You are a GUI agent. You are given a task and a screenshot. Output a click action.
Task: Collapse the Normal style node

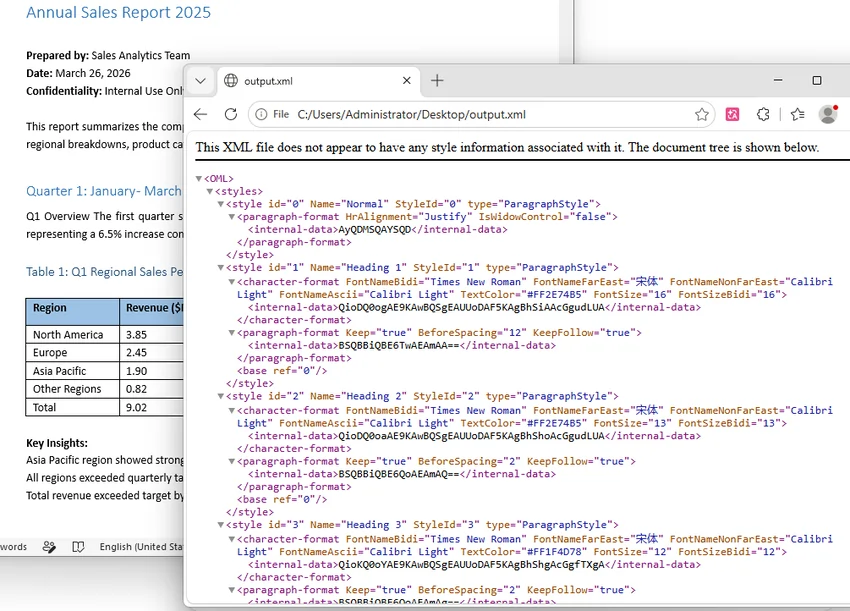click(221, 204)
